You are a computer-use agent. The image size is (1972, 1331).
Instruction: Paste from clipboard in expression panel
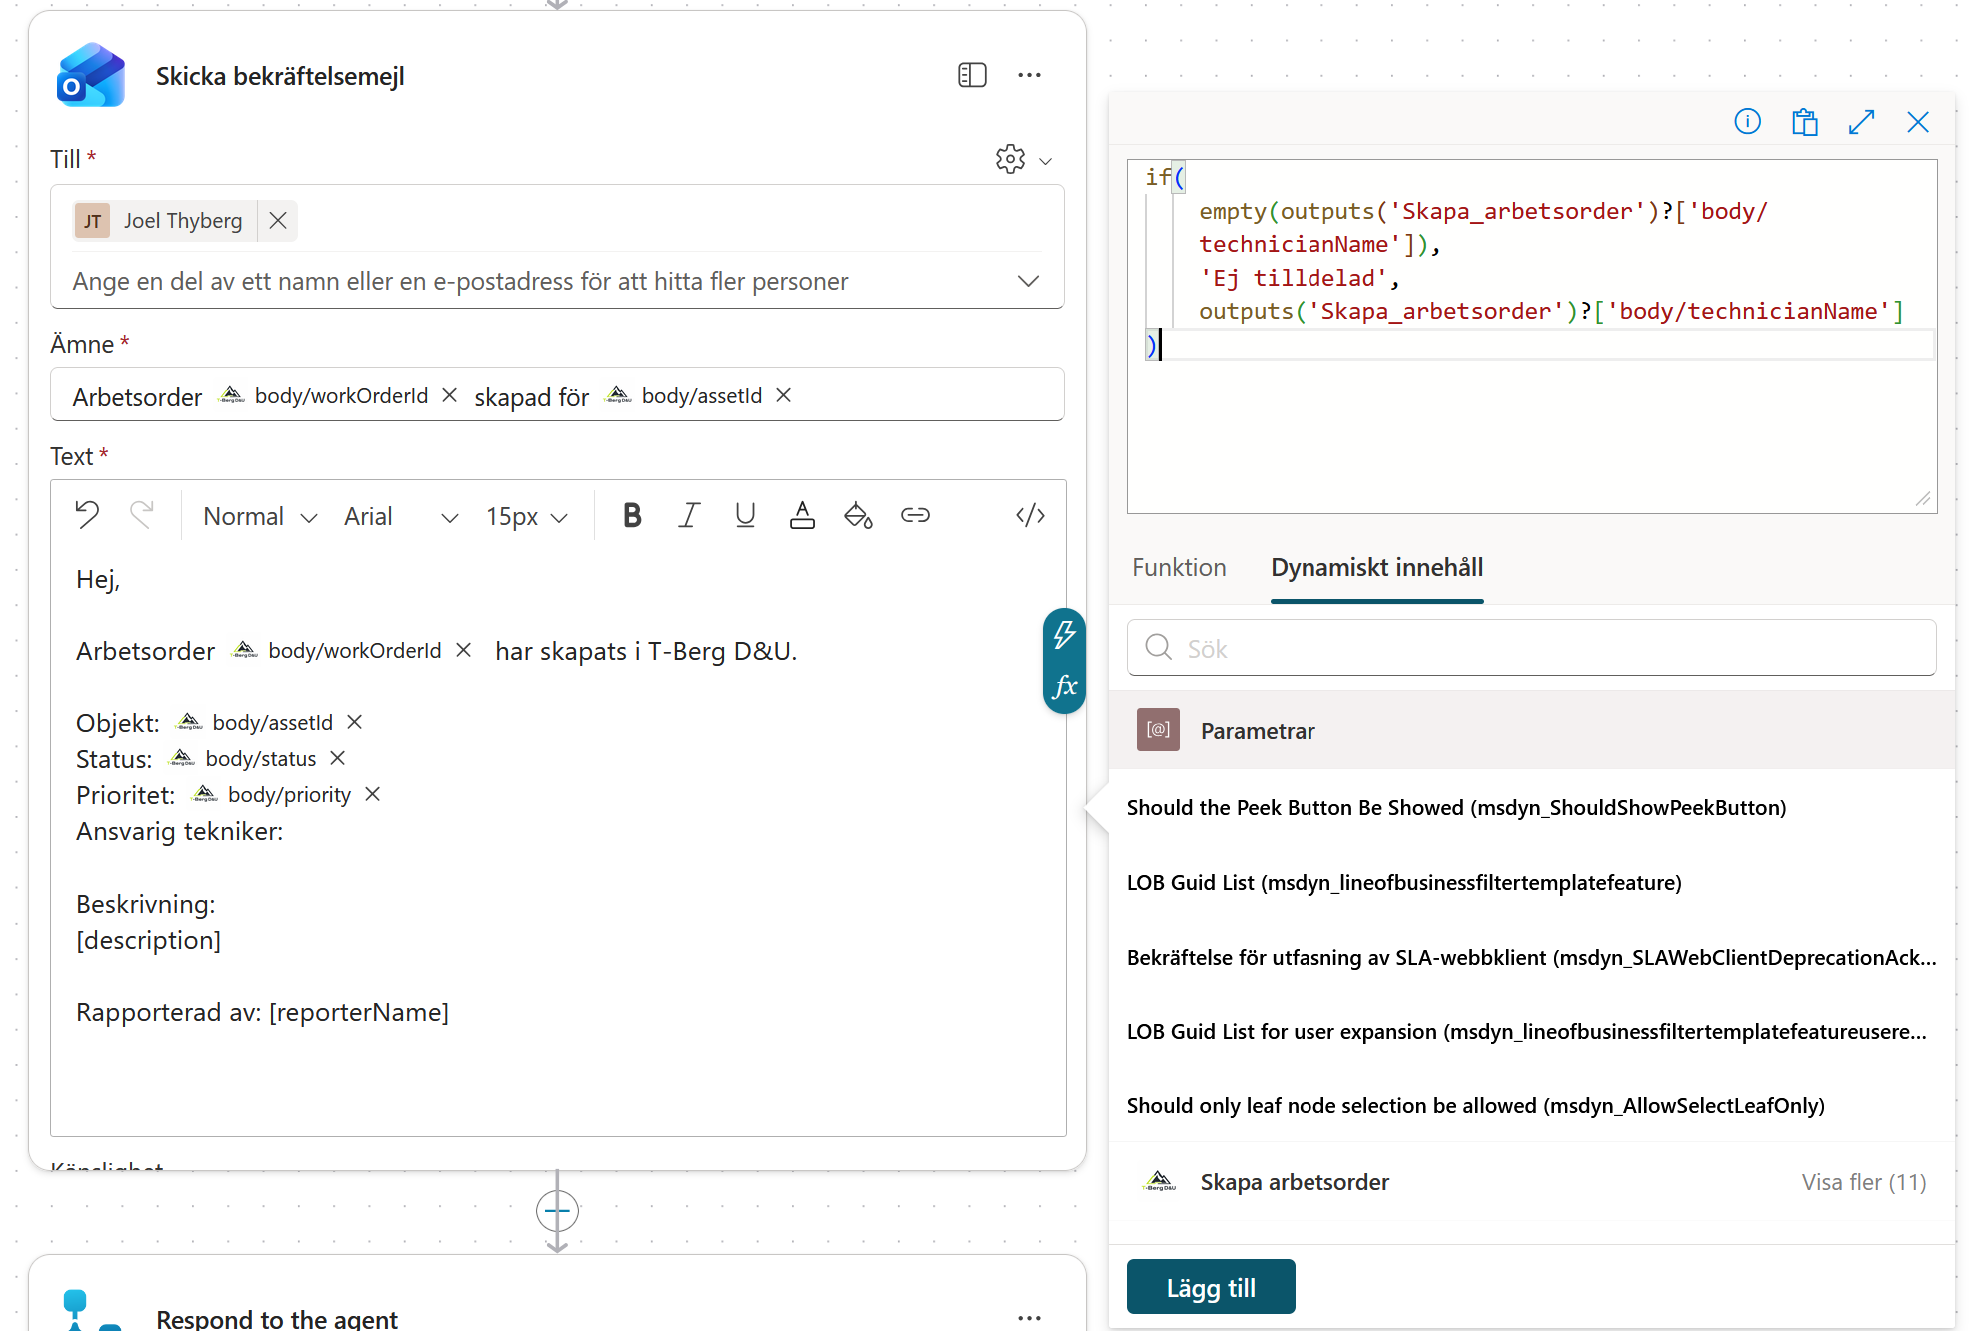[x=1804, y=122]
